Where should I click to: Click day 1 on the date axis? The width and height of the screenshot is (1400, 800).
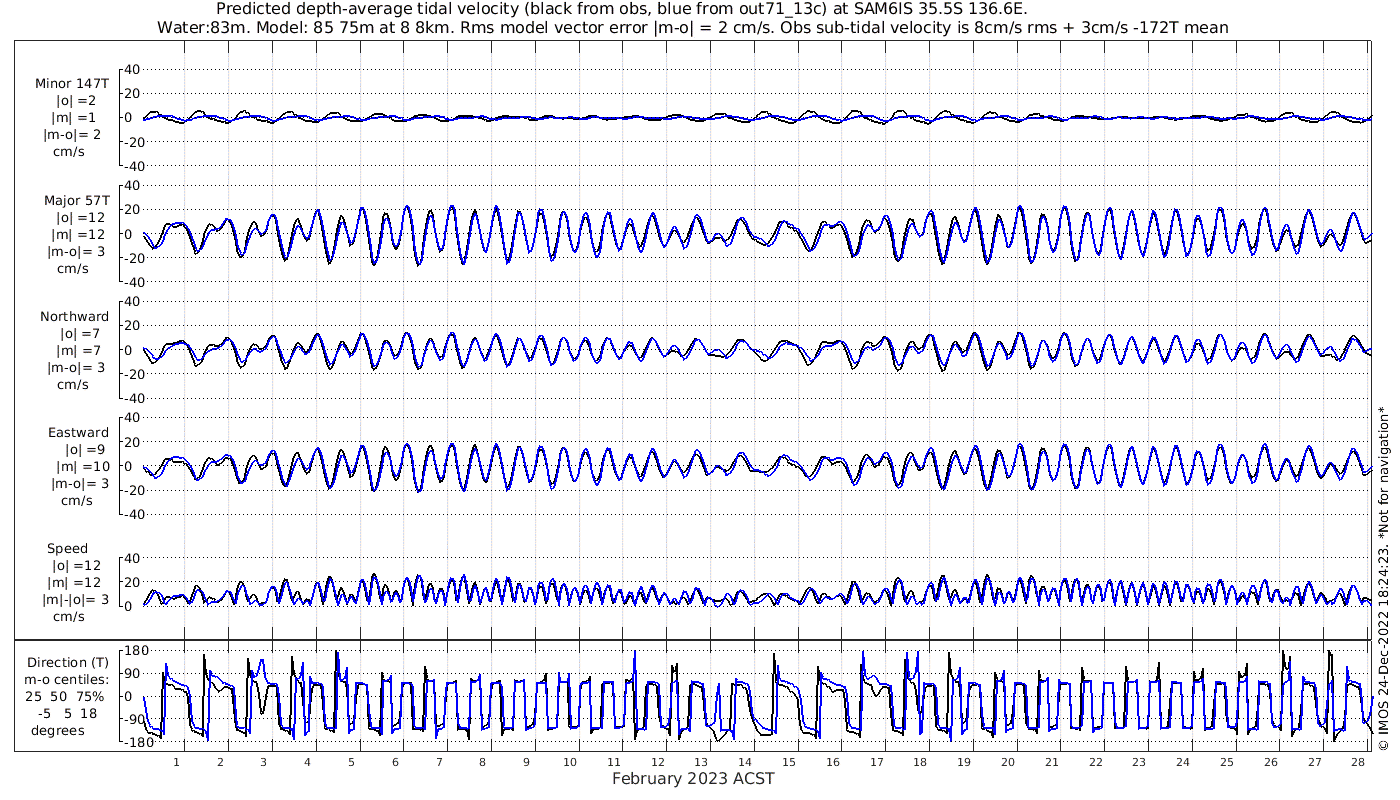[x=176, y=762]
